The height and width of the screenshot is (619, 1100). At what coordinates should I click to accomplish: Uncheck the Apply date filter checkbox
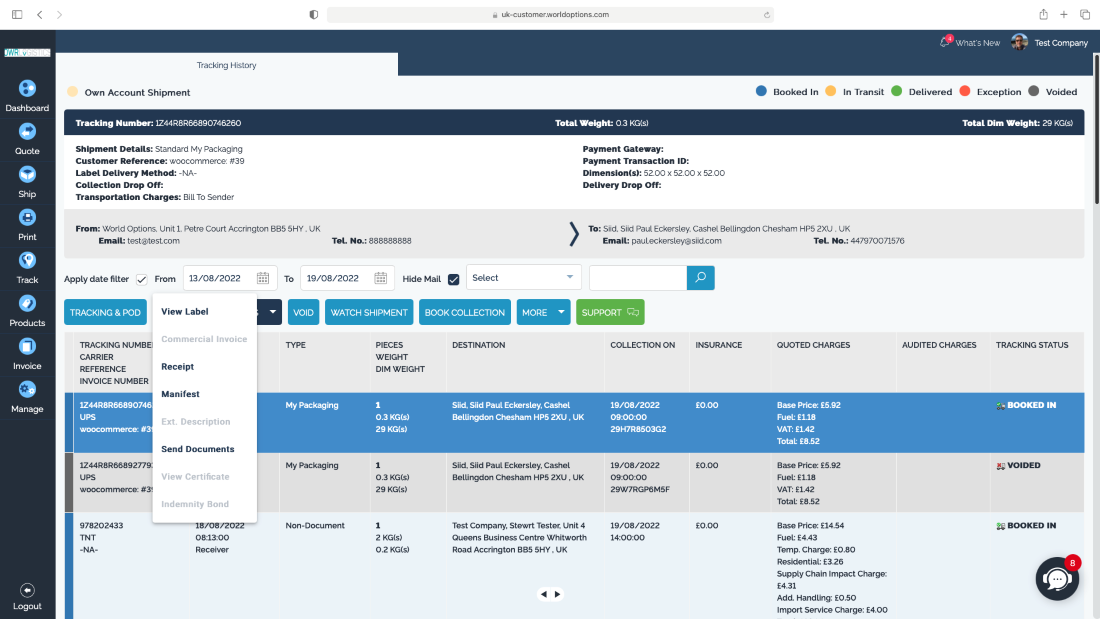[142, 279]
